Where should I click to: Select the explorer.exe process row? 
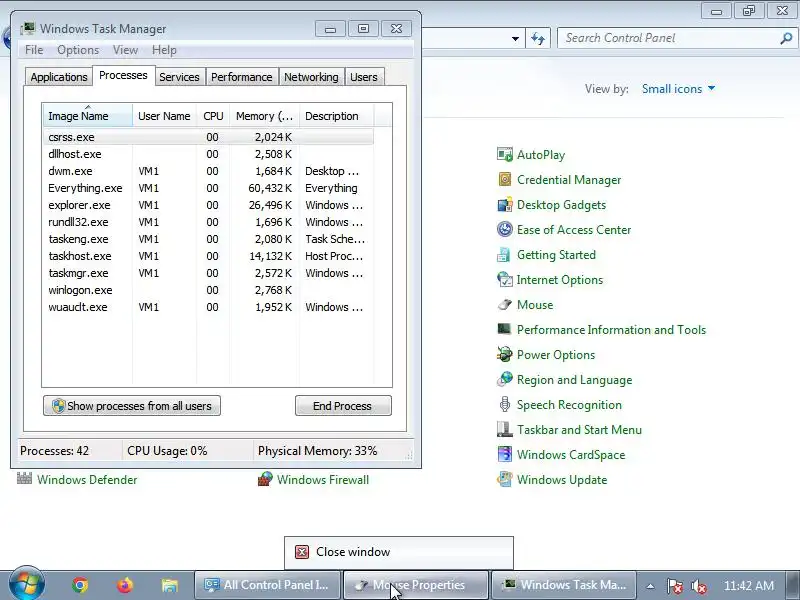(208, 205)
